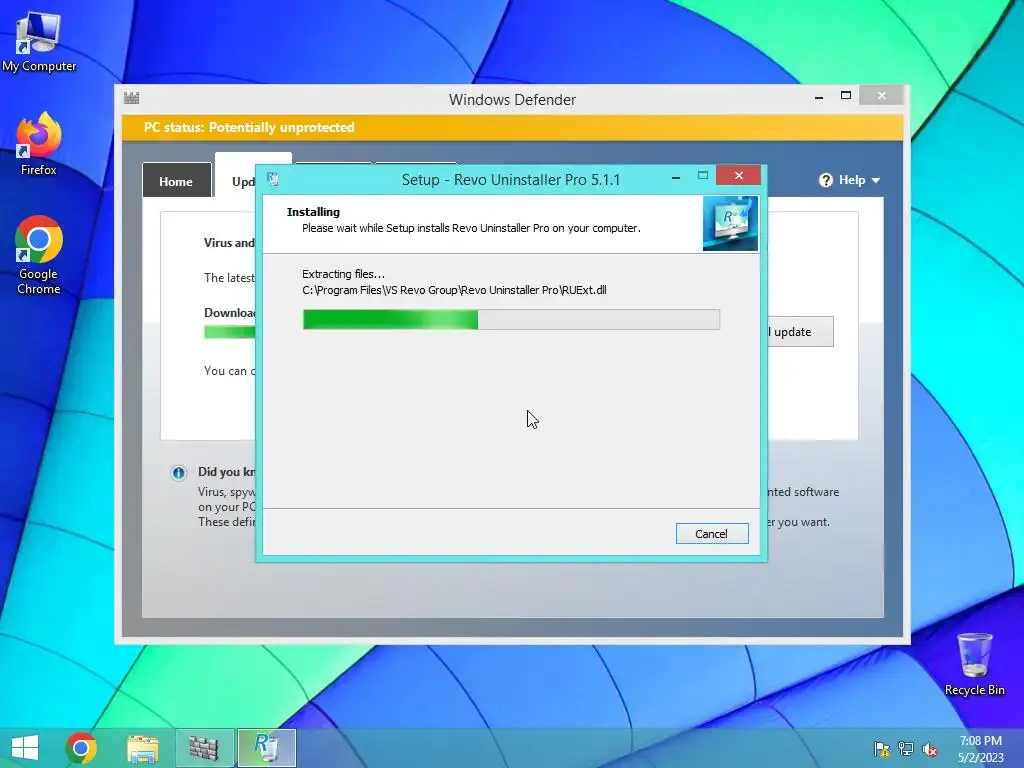Viewport: 1024px width, 768px height.
Task: Click the Action Center flag tray icon
Action: tap(882, 749)
